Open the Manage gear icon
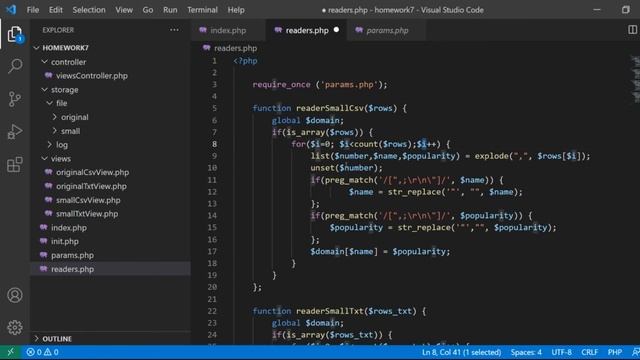640x360 pixels. 15,327
